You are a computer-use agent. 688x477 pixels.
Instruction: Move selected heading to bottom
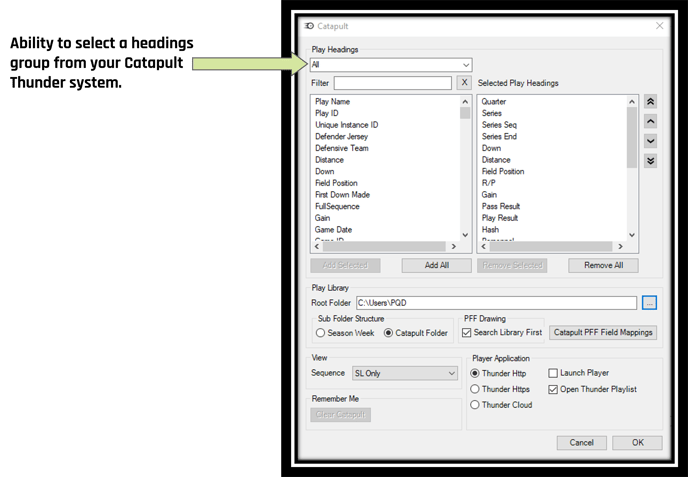650,161
